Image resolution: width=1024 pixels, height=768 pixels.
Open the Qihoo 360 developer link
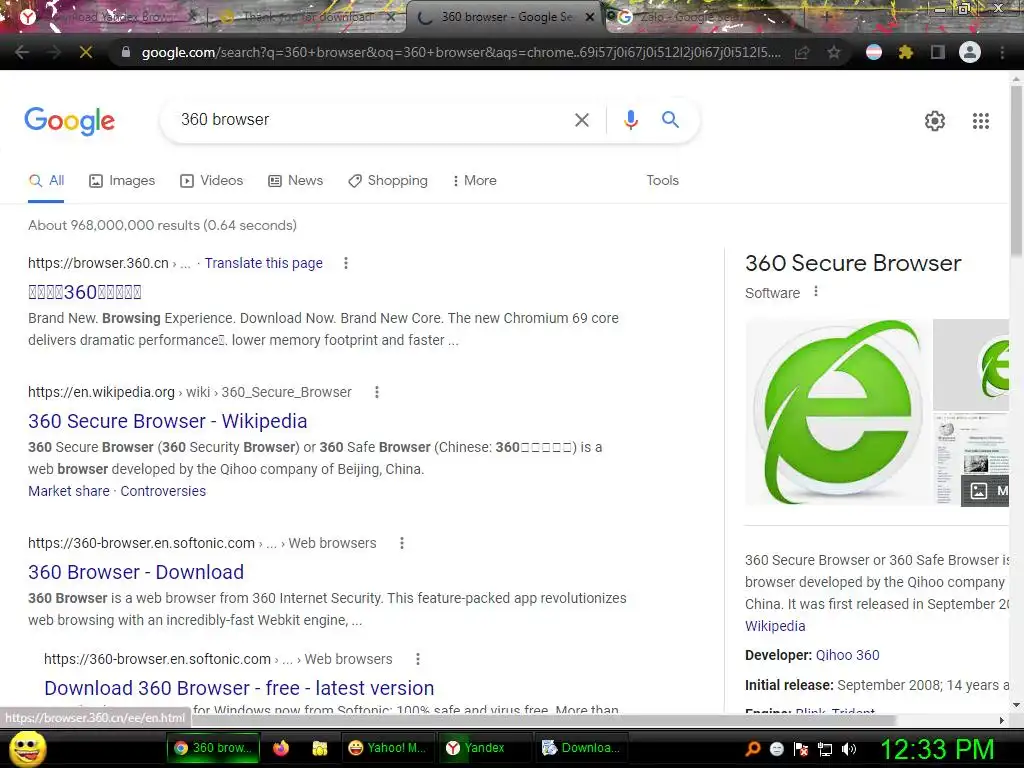point(848,655)
